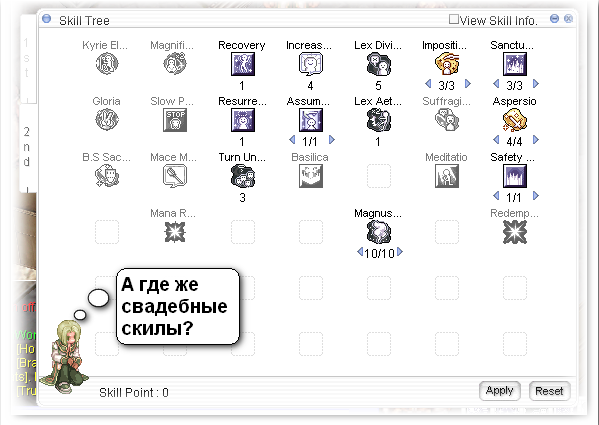Decrease Assumptio level with left arrow

click(292, 140)
